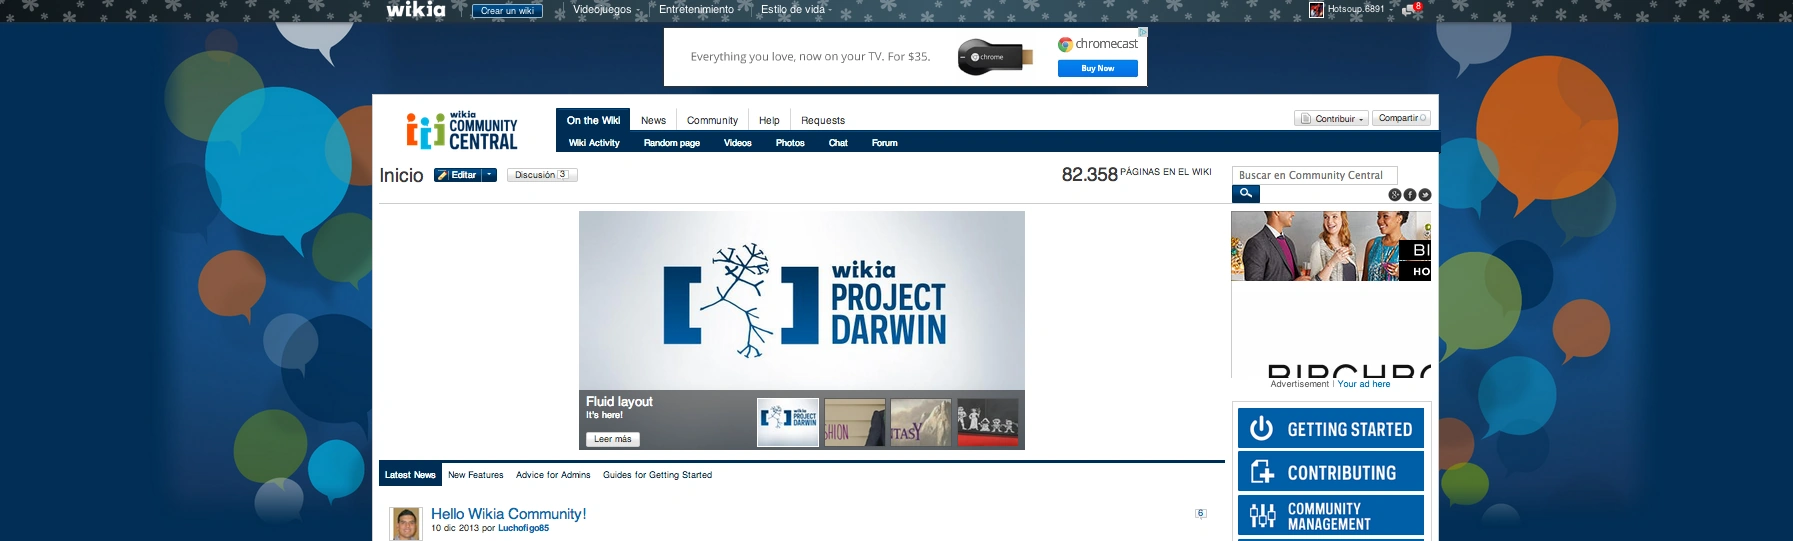
Task: Click the Crear un wiki button
Action: (x=507, y=11)
